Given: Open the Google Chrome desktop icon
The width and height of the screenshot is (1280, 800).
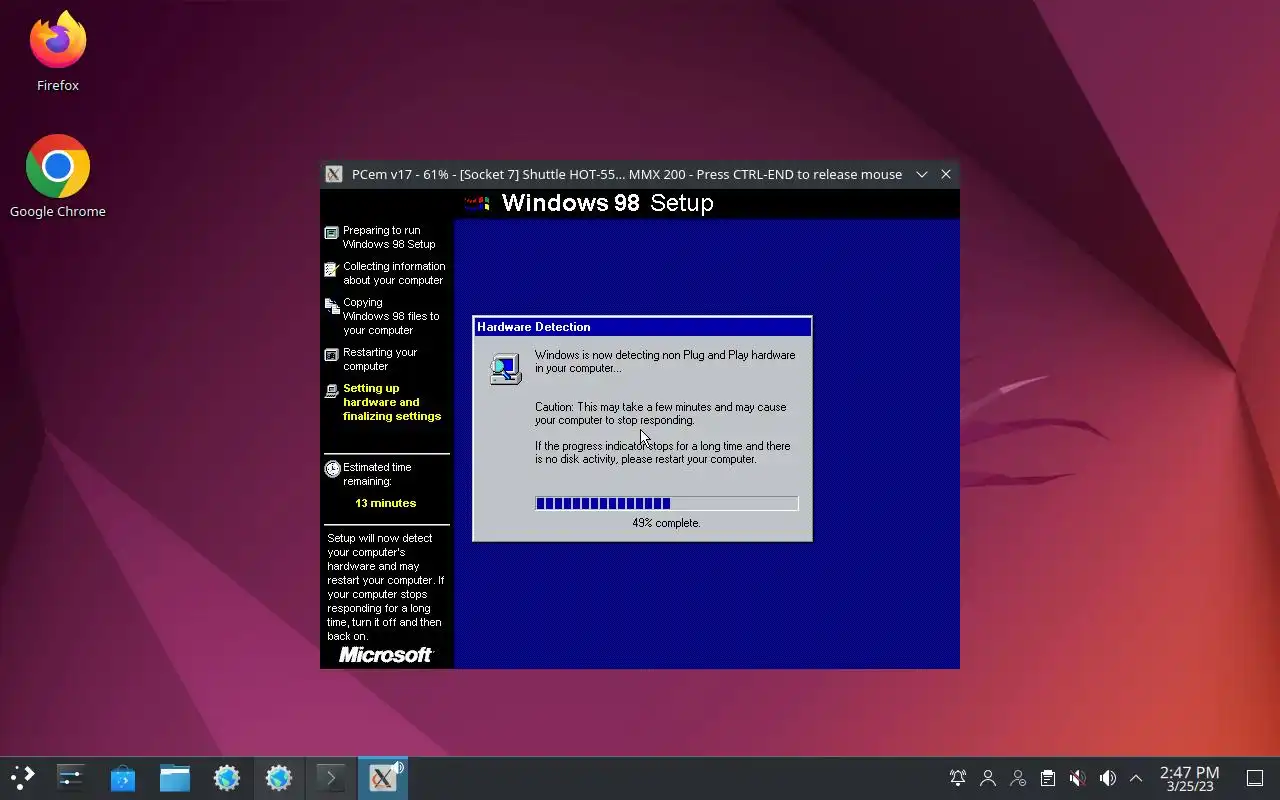Looking at the screenshot, I should 58,177.
